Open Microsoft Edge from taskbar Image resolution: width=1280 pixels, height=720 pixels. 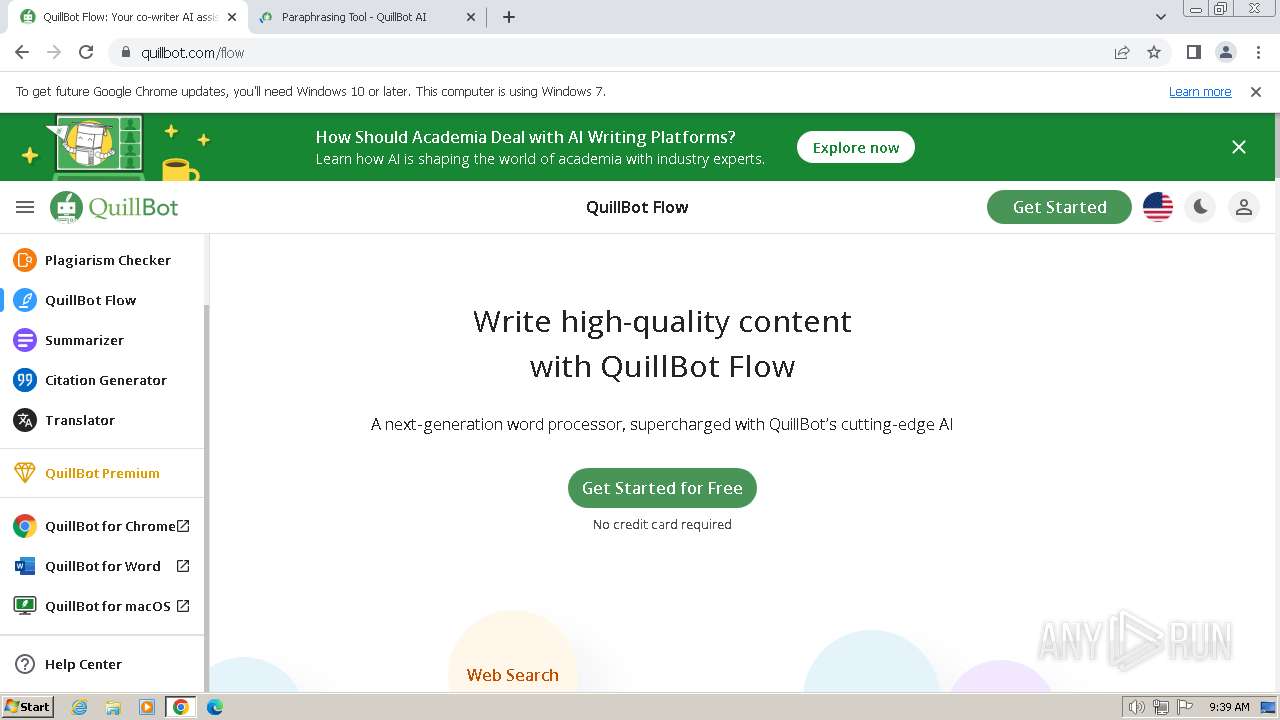[x=214, y=707]
